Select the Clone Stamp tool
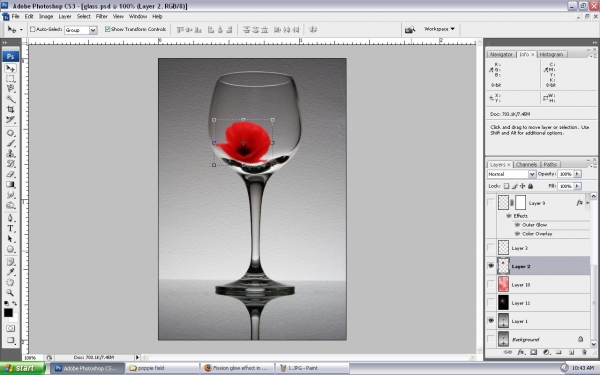The height and width of the screenshot is (375, 600). coord(10,154)
